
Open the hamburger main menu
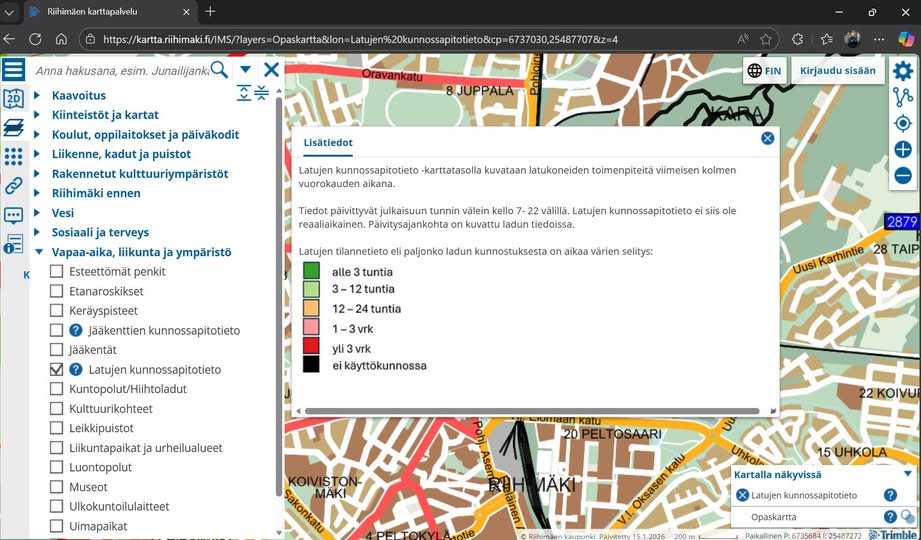13,69
